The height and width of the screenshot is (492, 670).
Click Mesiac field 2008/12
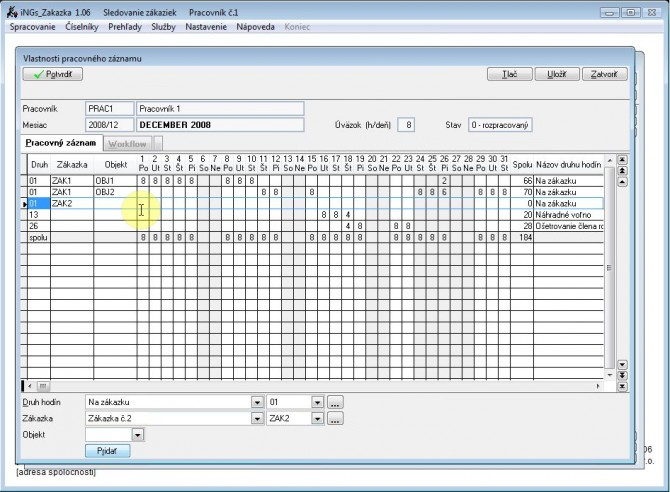click(x=109, y=125)
